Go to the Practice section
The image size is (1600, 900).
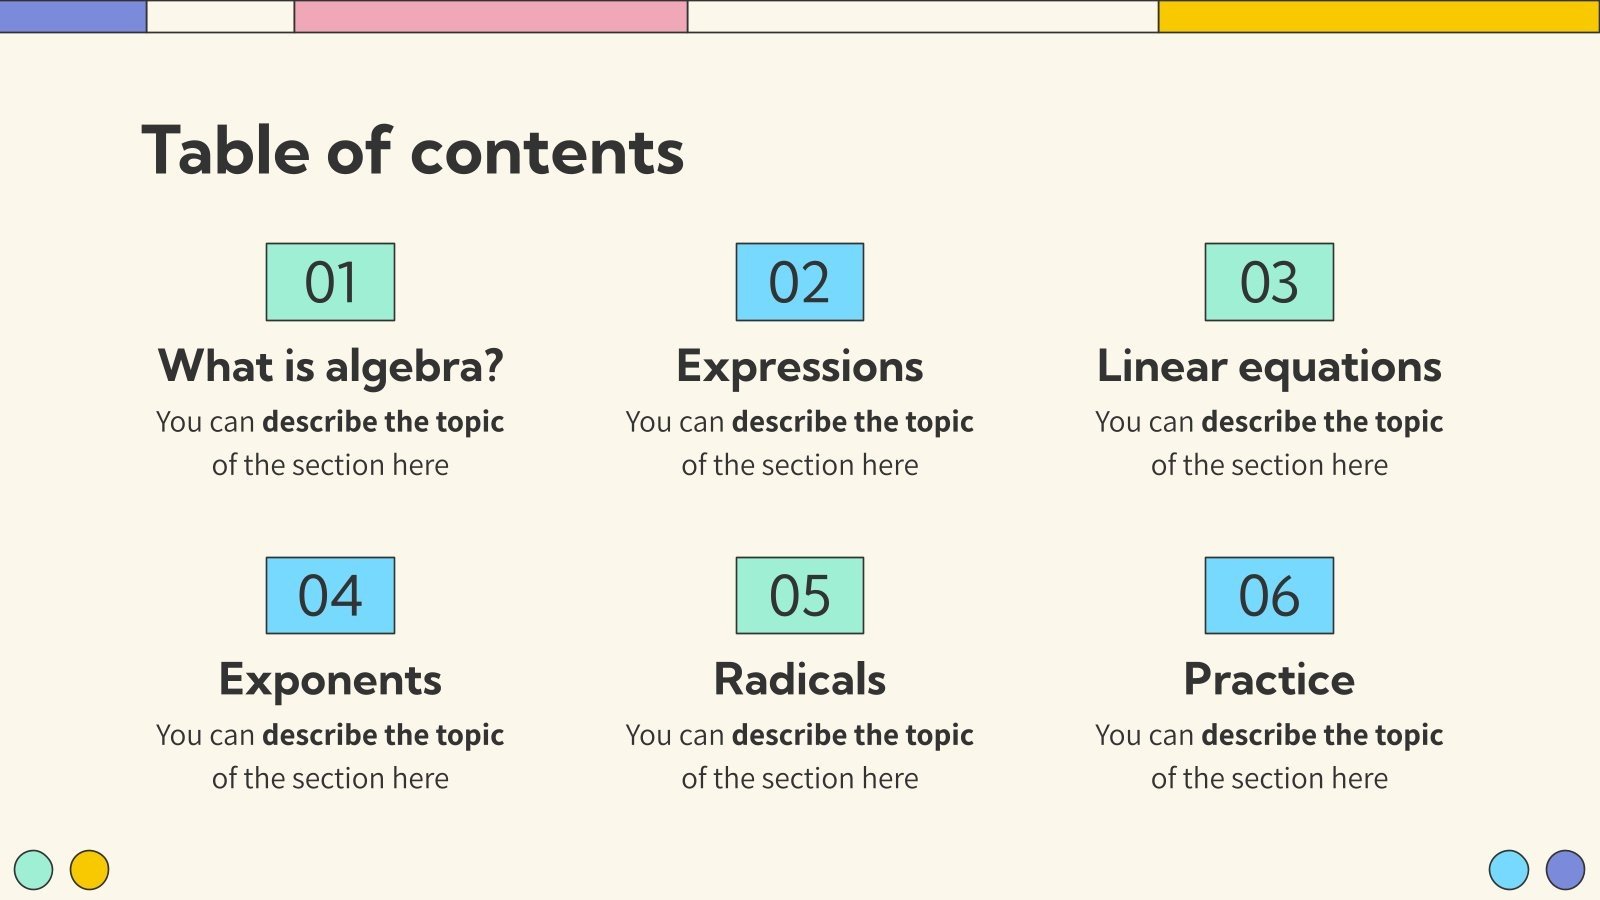point(1269,680)
